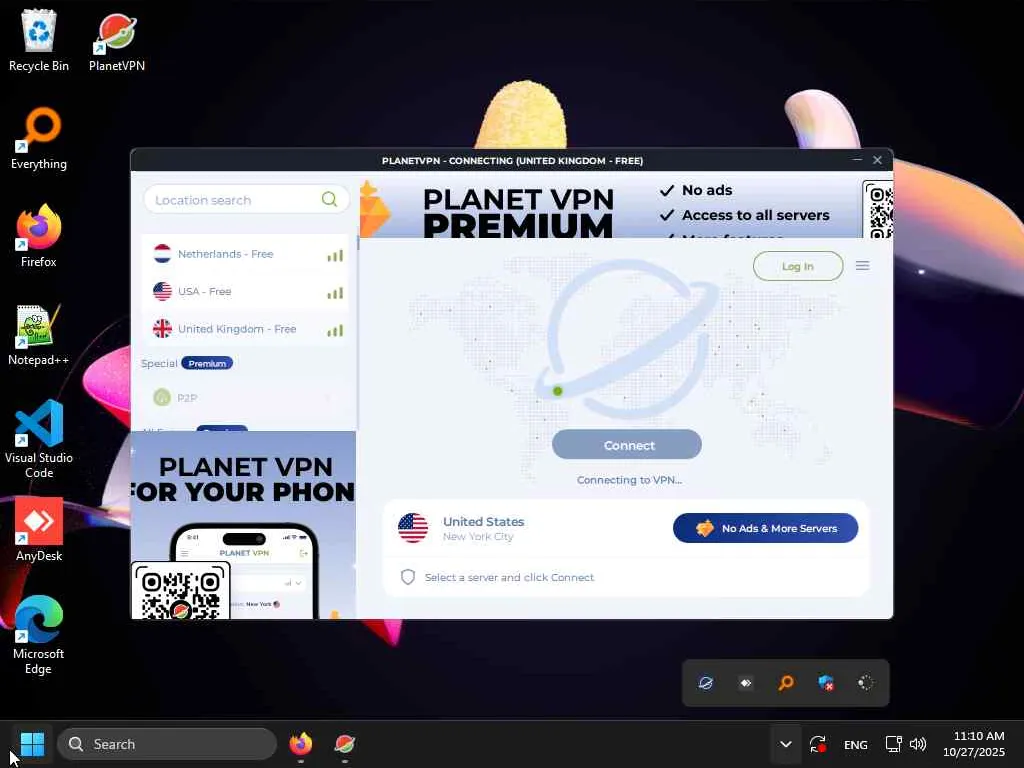
Task: Click the AnyDesk tray icon in overflow popup
Action: tap(746, 683)
